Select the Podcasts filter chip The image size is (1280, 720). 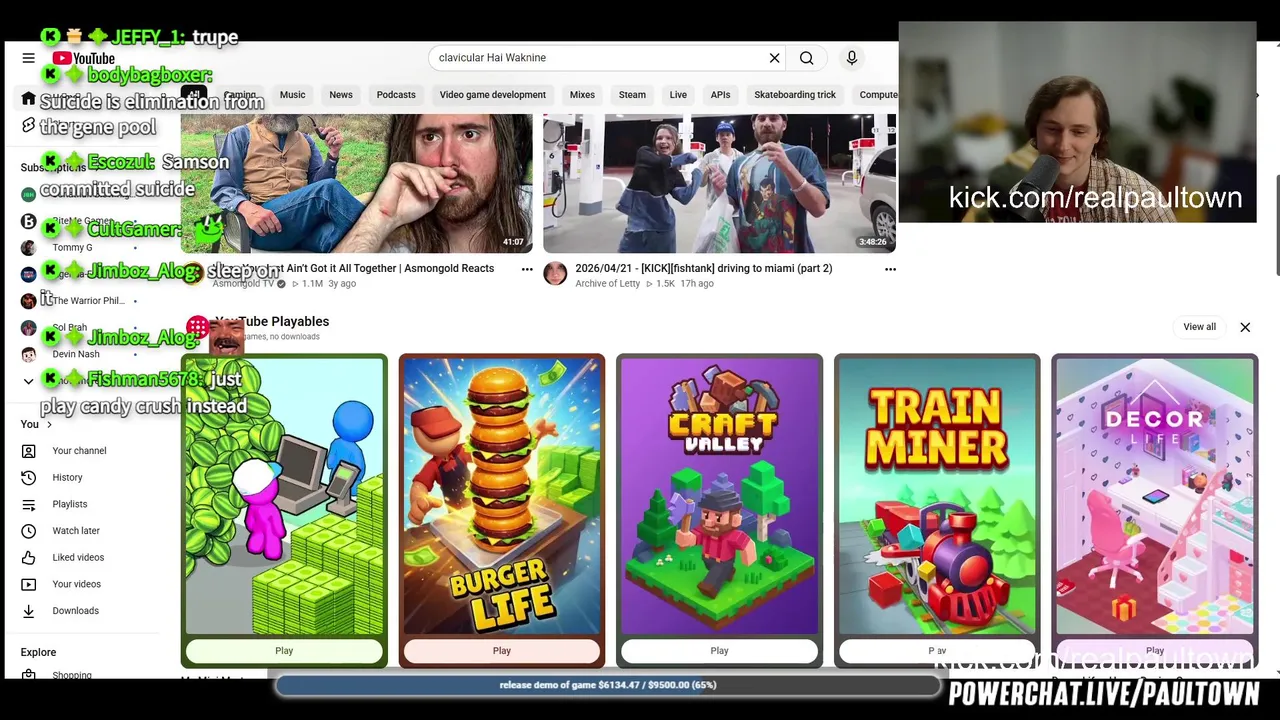pyautogui.click(x=396, y=95)
